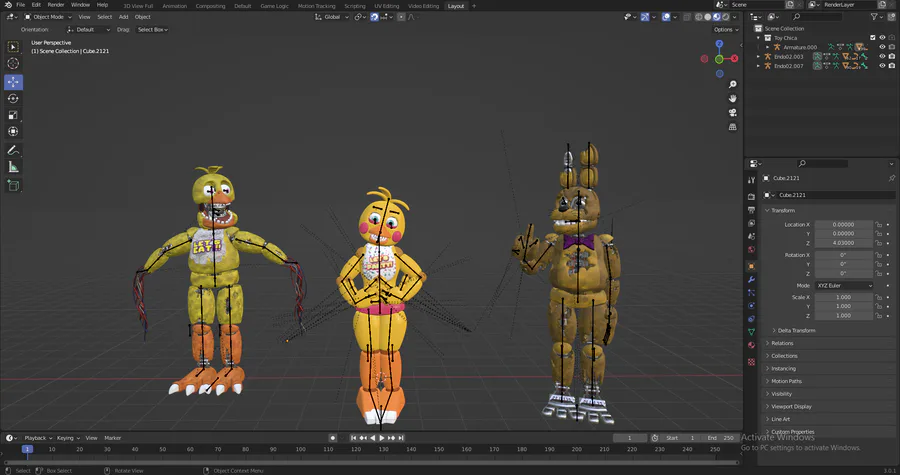Open the timeline Playback menu
Viewport: 900px width, 475px height.
tap(38, 438)
